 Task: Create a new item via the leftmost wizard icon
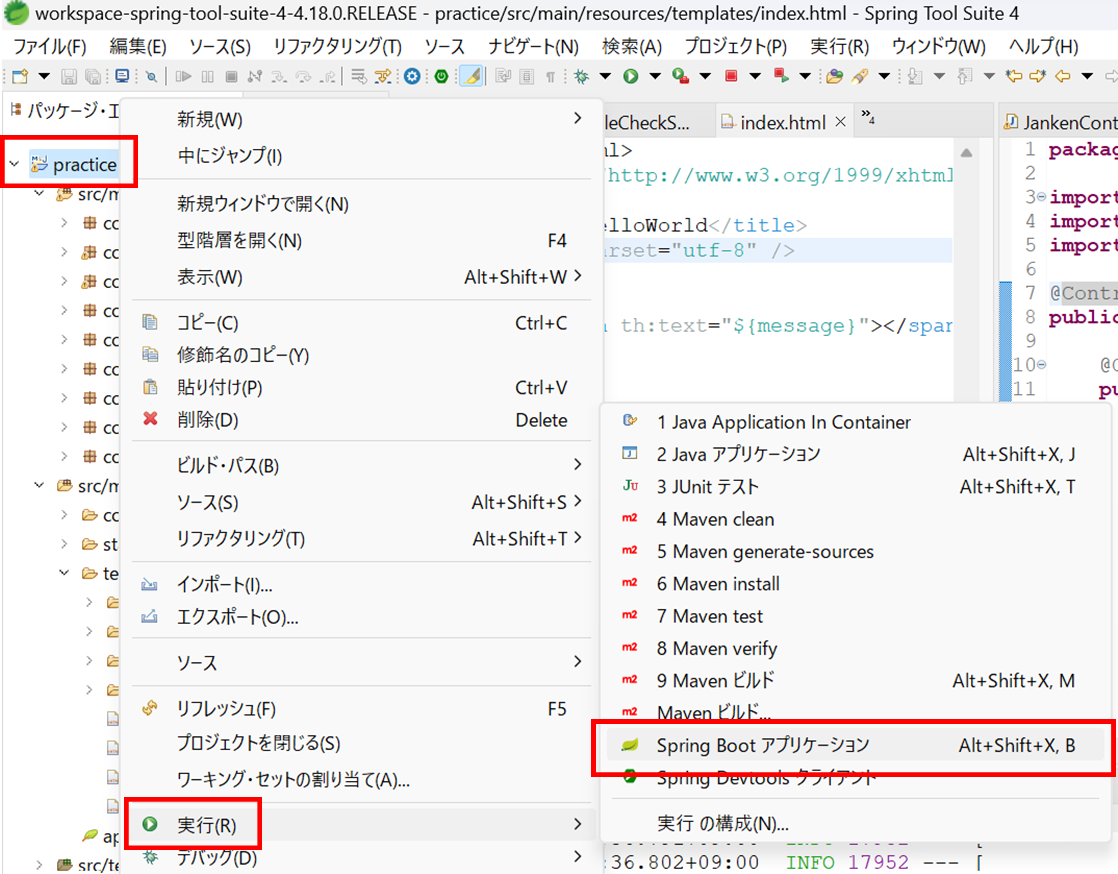(x=18, y=75)
